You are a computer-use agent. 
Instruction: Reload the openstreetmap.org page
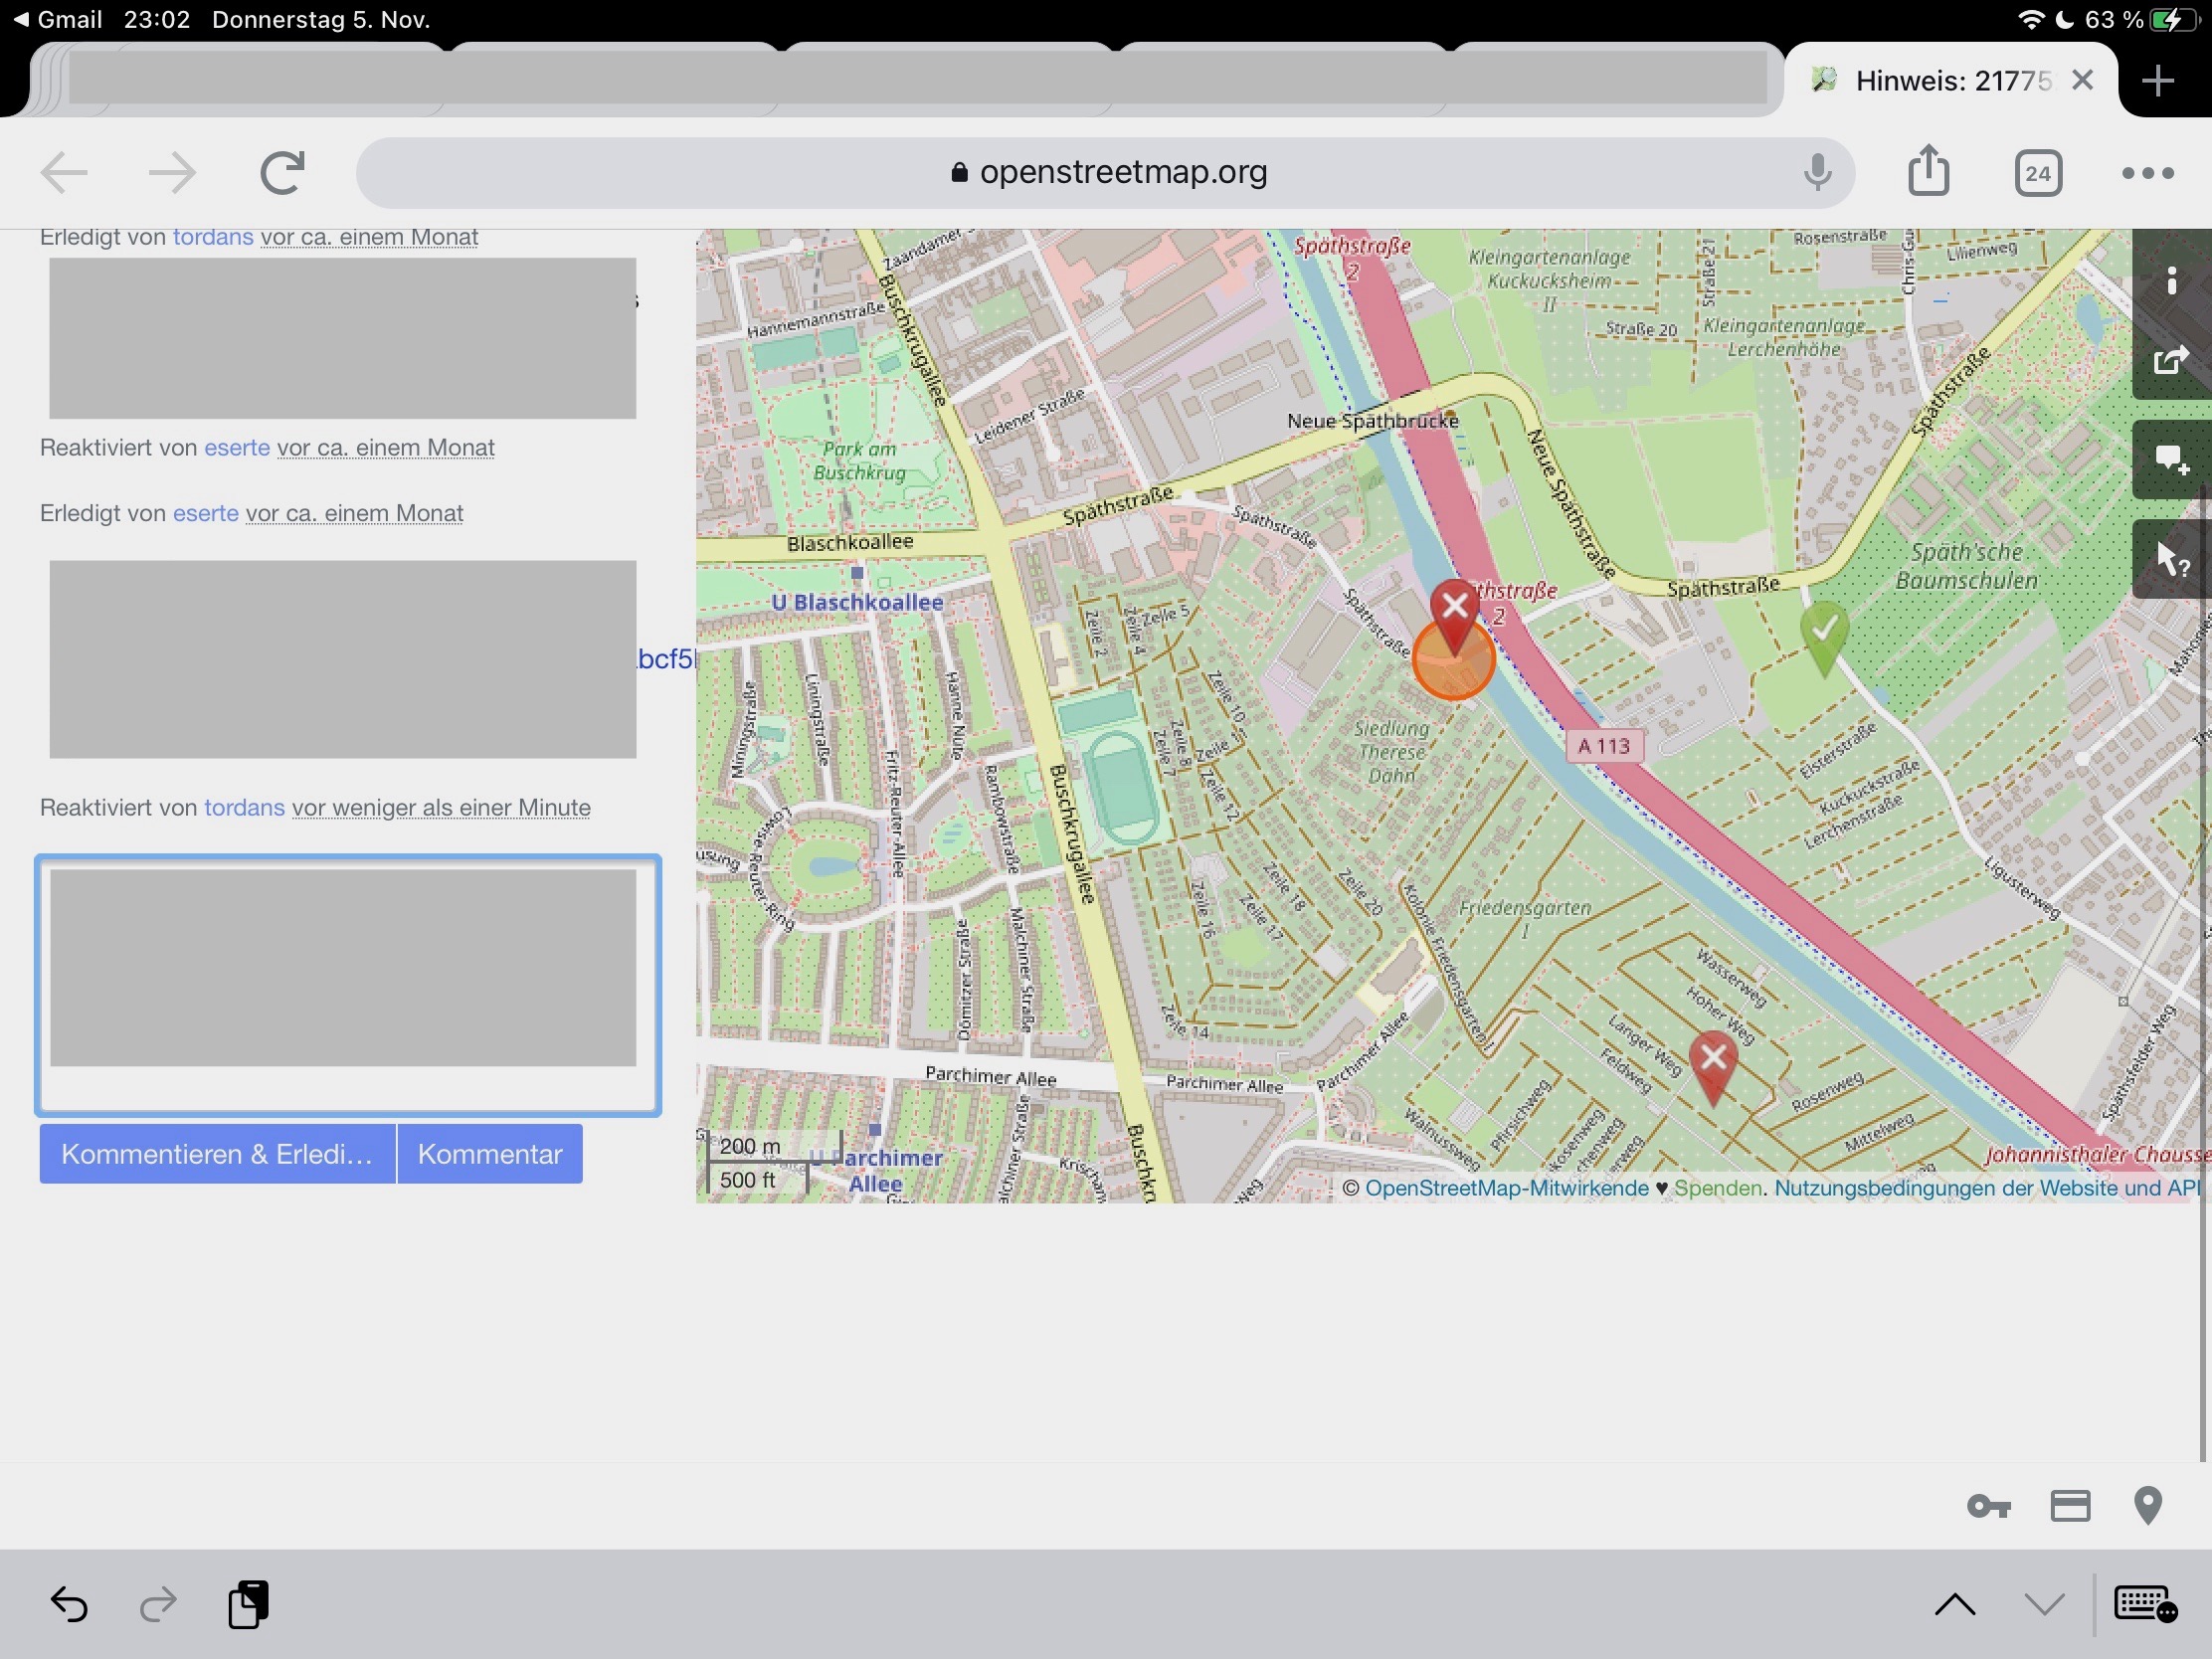282,172
